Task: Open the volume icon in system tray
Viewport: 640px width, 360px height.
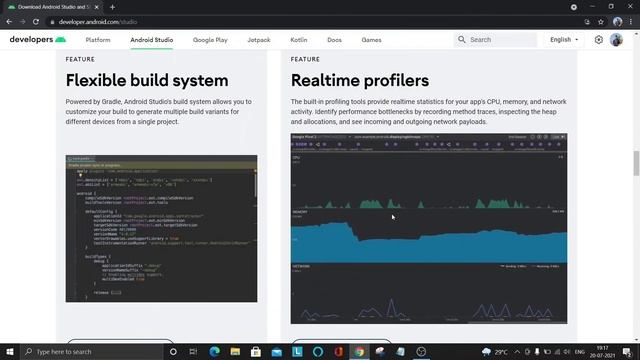Action: (x=567, y=351)
